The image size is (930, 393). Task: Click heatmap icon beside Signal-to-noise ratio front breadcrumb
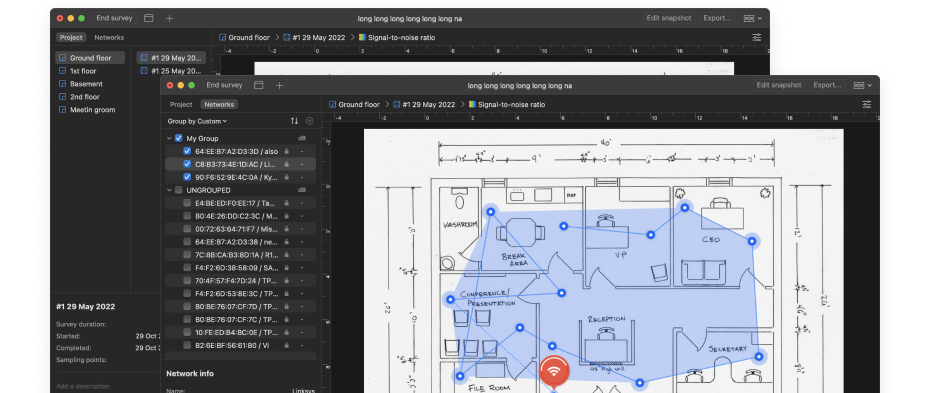pyautogui.click(x=472, y=104)
